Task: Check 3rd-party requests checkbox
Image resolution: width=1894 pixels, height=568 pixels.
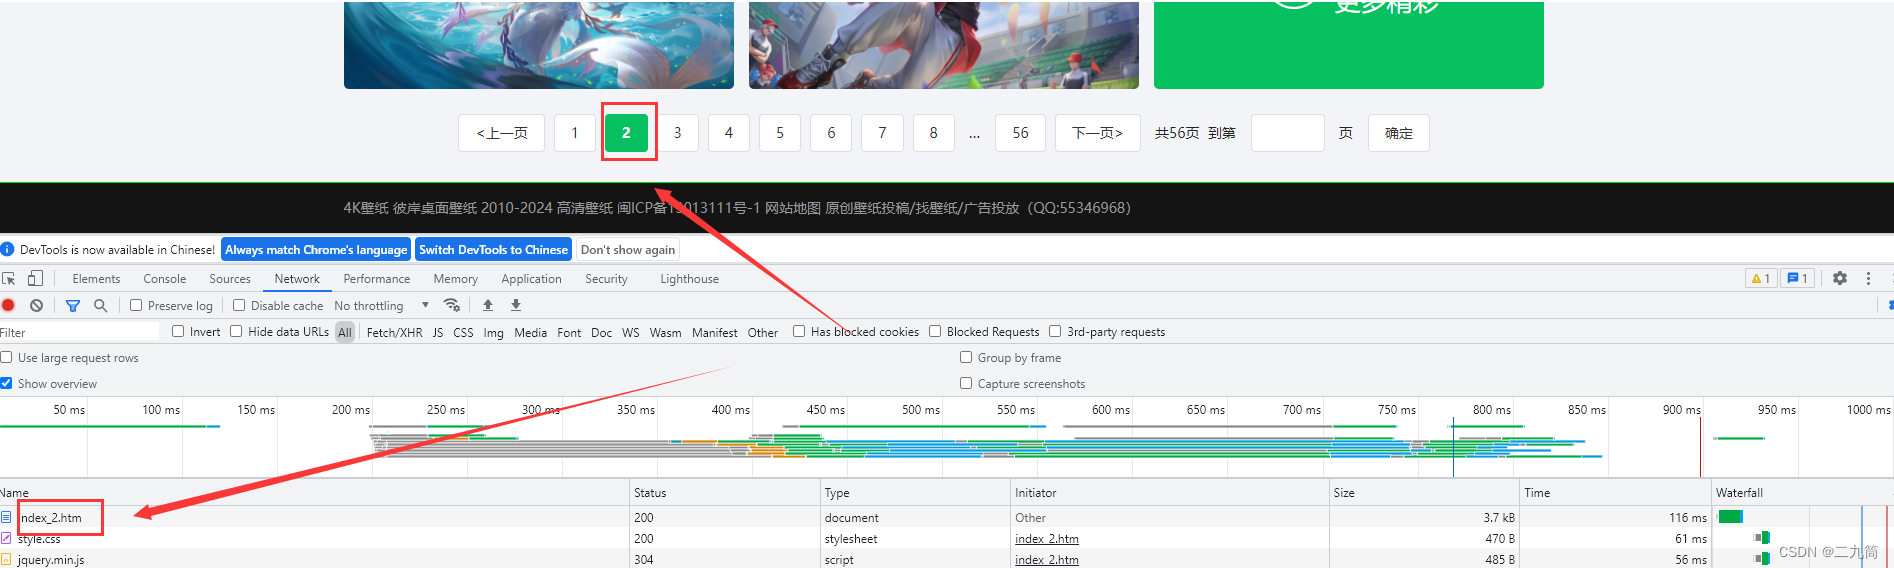Action: click(x=1055, y=331)
